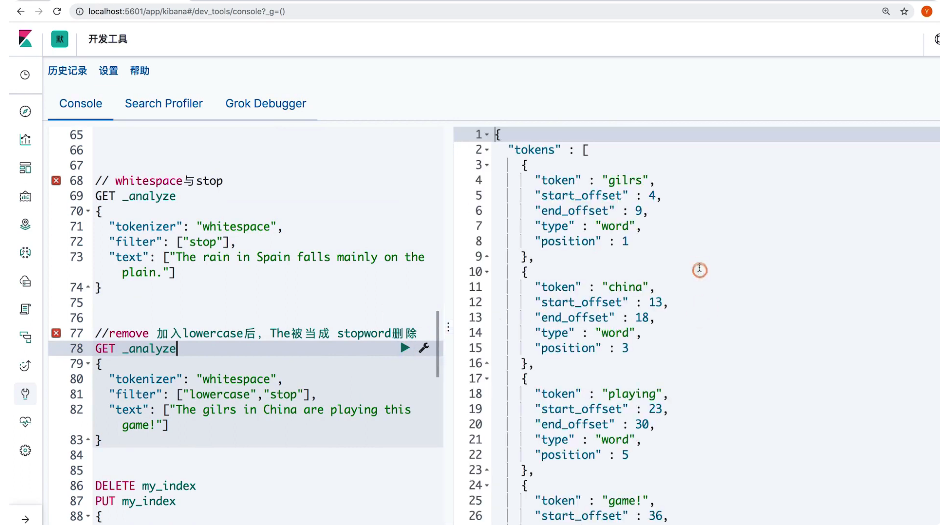Open 设置 (Settings) link

[x=108, y=71]
